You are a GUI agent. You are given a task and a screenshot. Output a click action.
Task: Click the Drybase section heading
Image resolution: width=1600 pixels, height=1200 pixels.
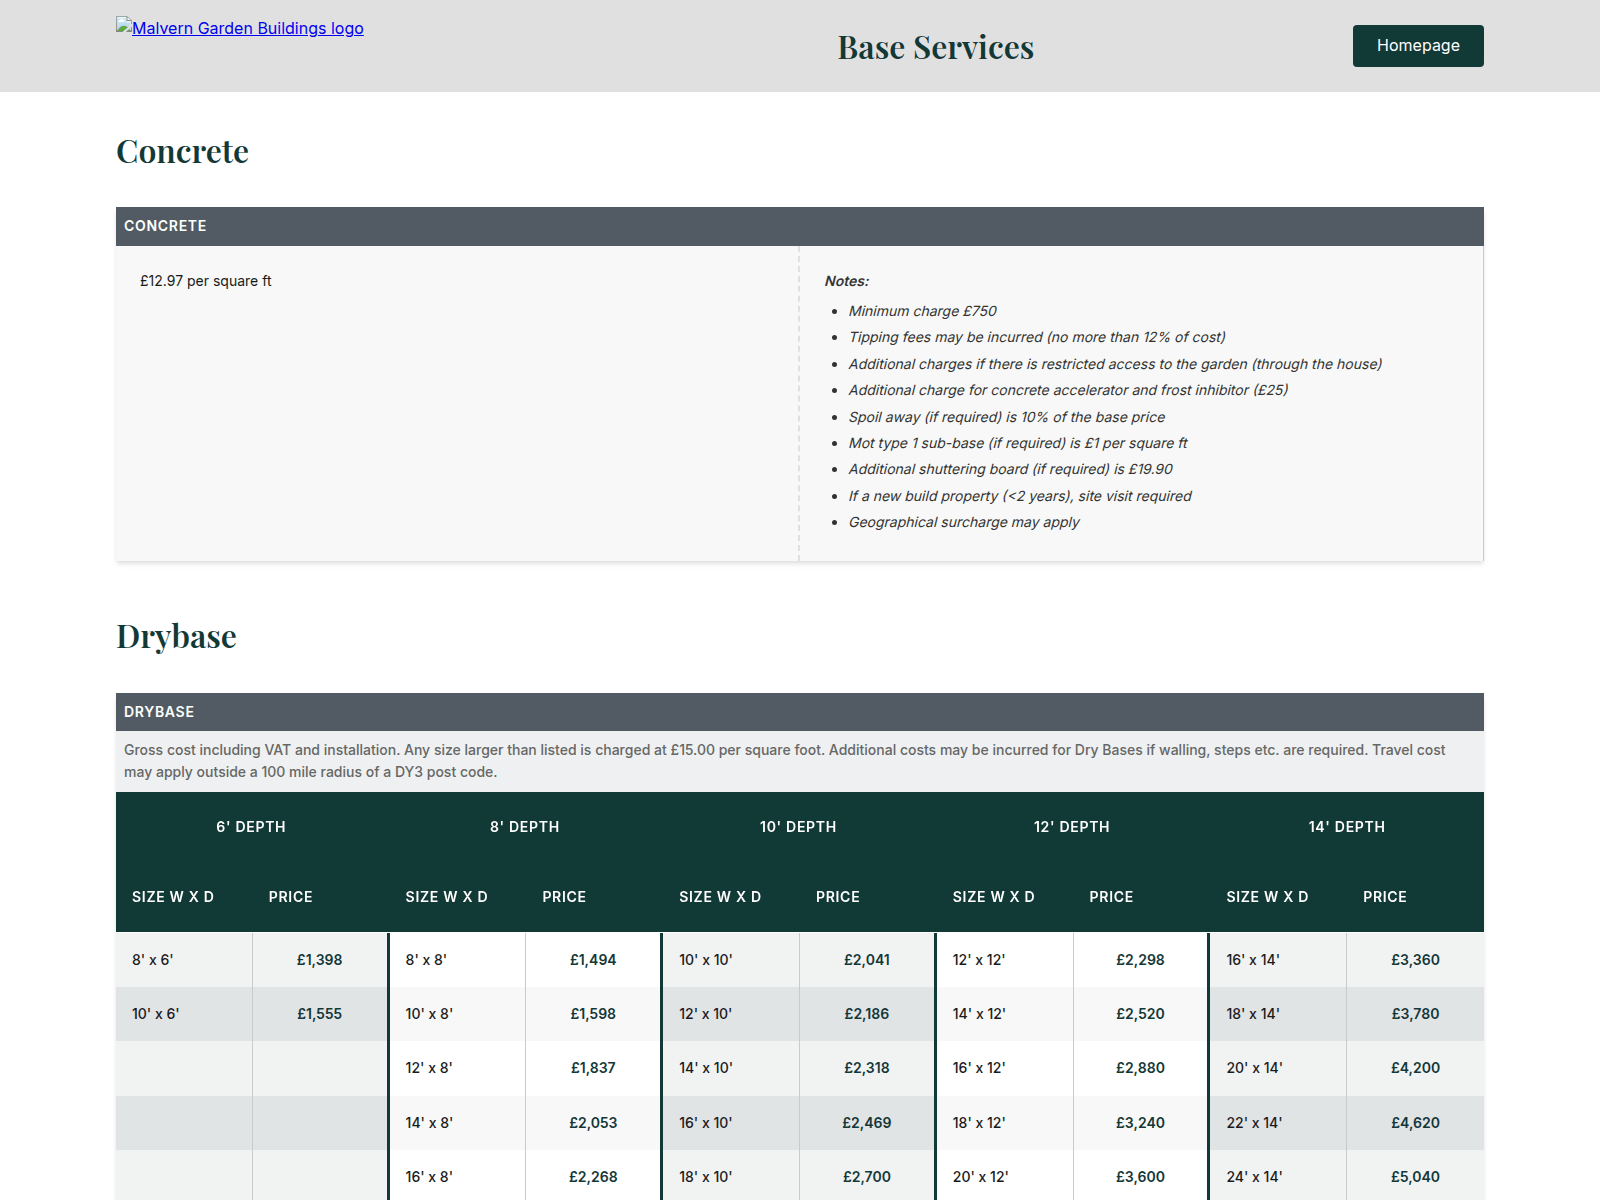(x=176, y=636)
